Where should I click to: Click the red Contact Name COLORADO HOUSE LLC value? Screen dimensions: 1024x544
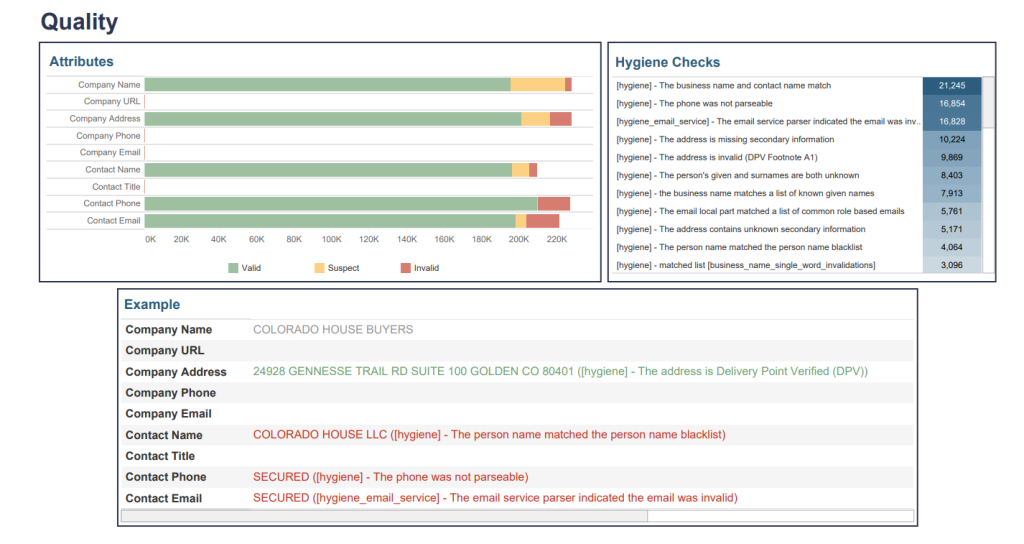point(488,435)
